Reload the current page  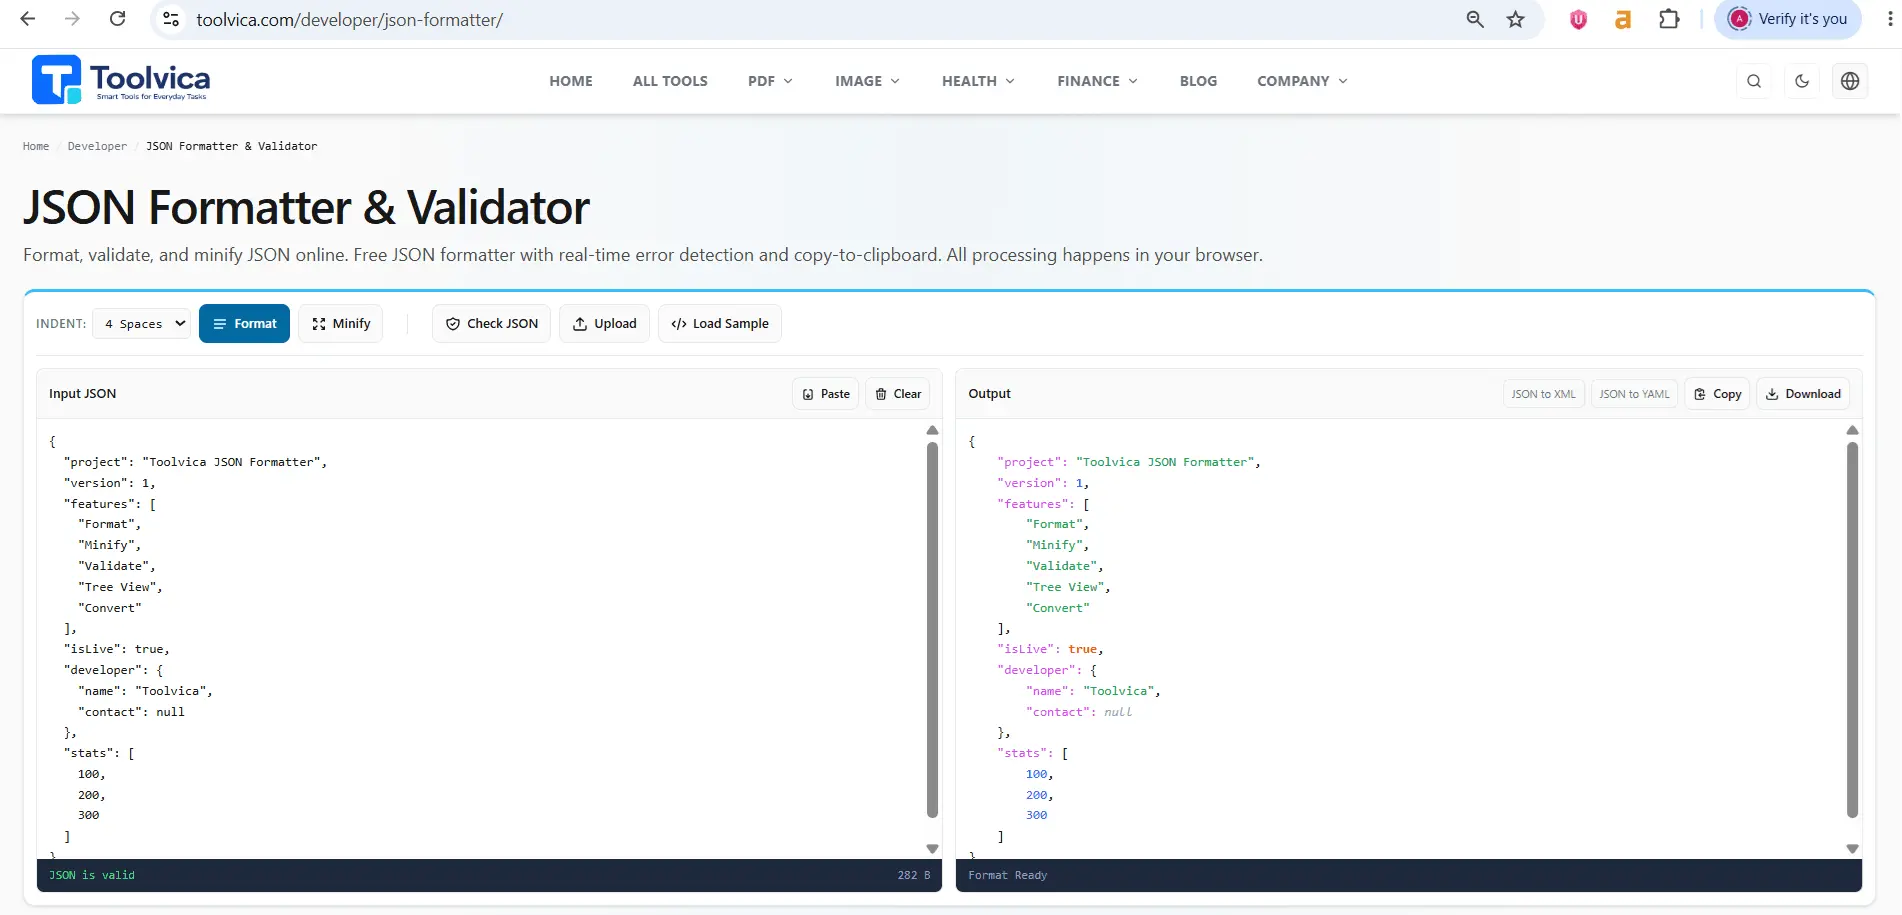tap(117, 19)
